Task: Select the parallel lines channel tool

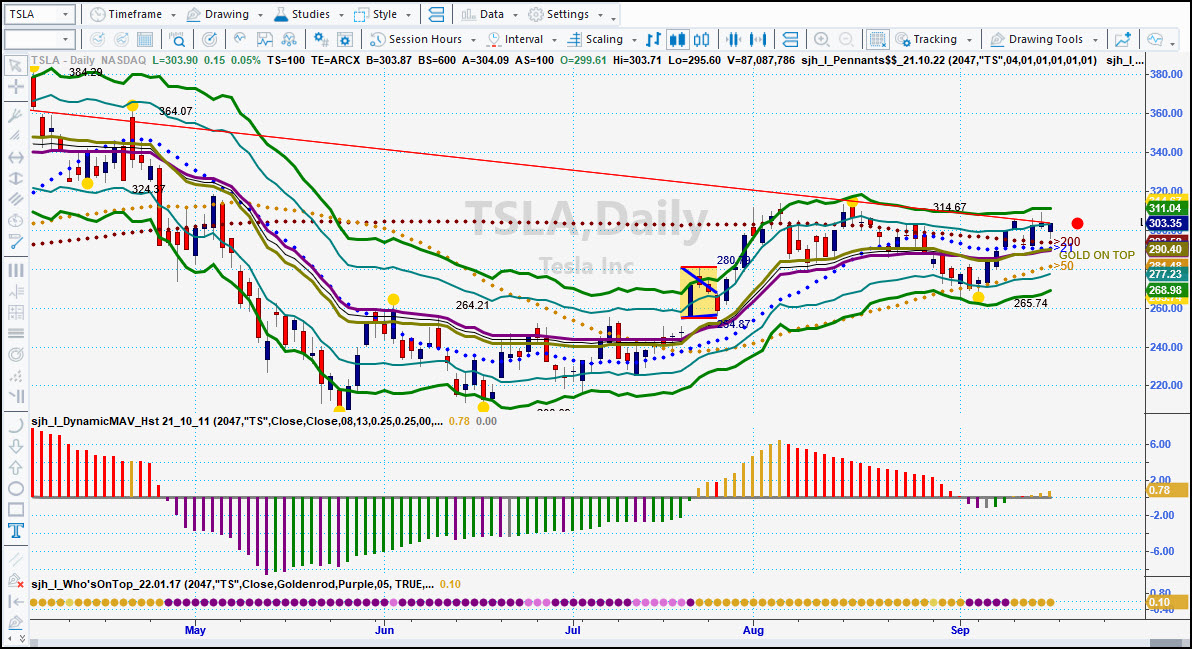Action: click(14, 200)
